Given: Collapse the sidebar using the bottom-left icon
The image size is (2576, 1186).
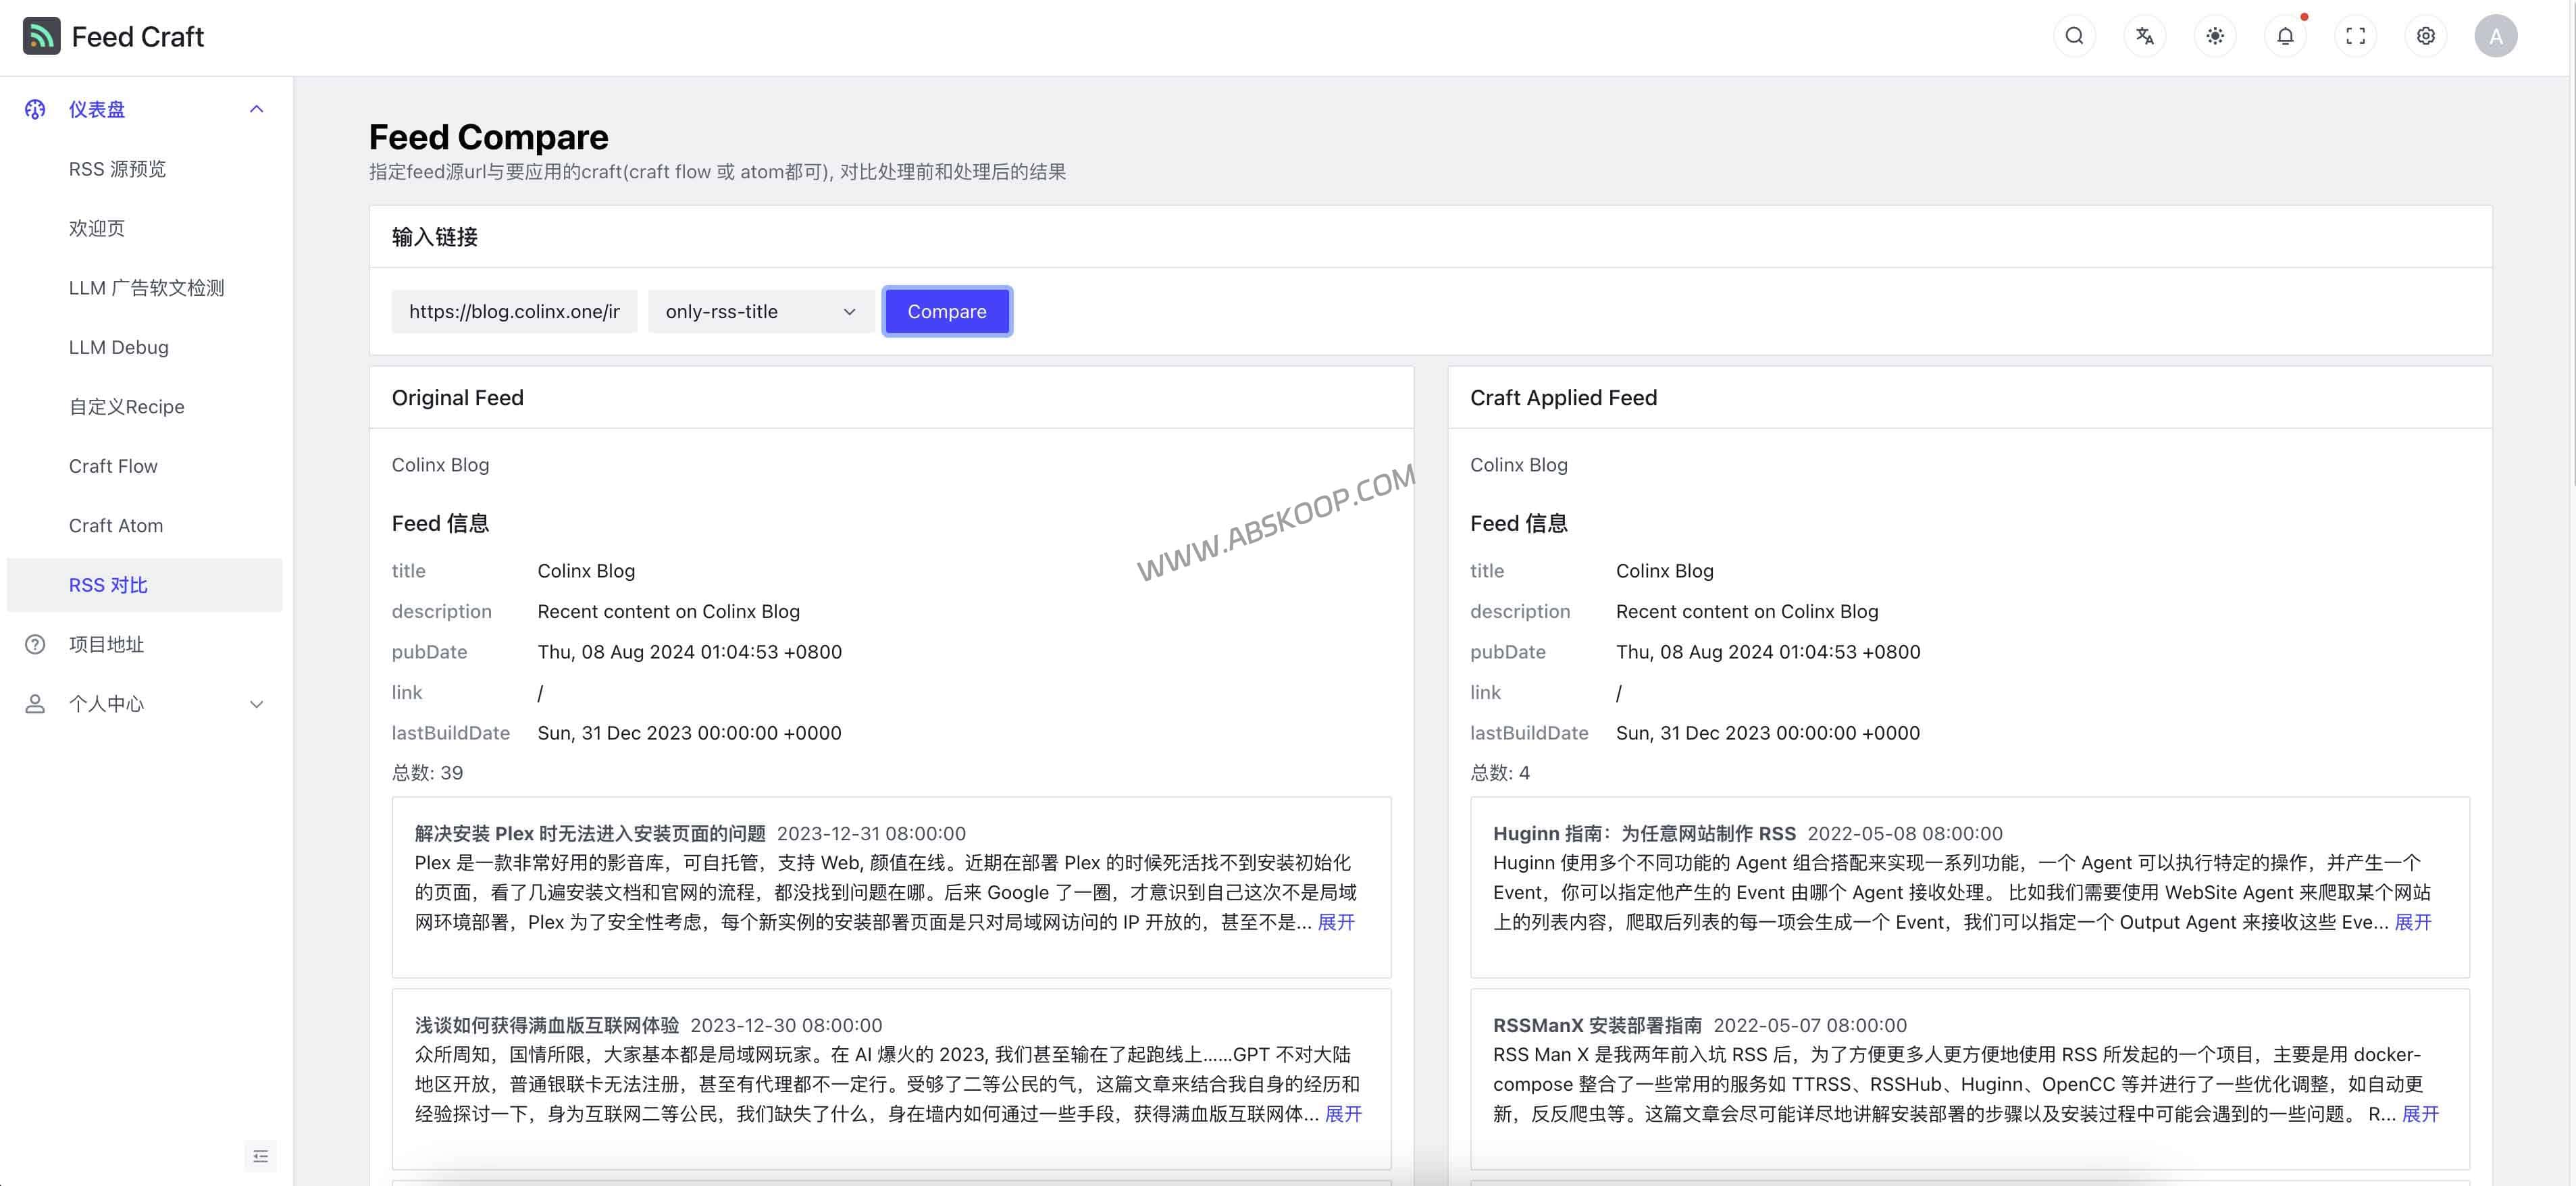Looking at the screenshot, I should (260, 1156).
